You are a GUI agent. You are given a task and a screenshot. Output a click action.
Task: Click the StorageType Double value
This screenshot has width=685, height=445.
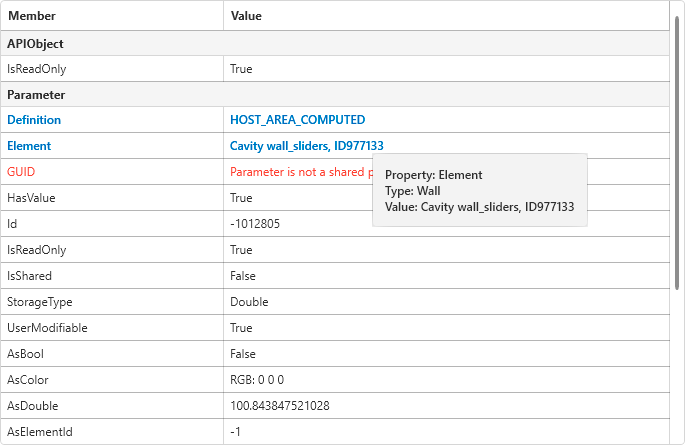(249, 302)
